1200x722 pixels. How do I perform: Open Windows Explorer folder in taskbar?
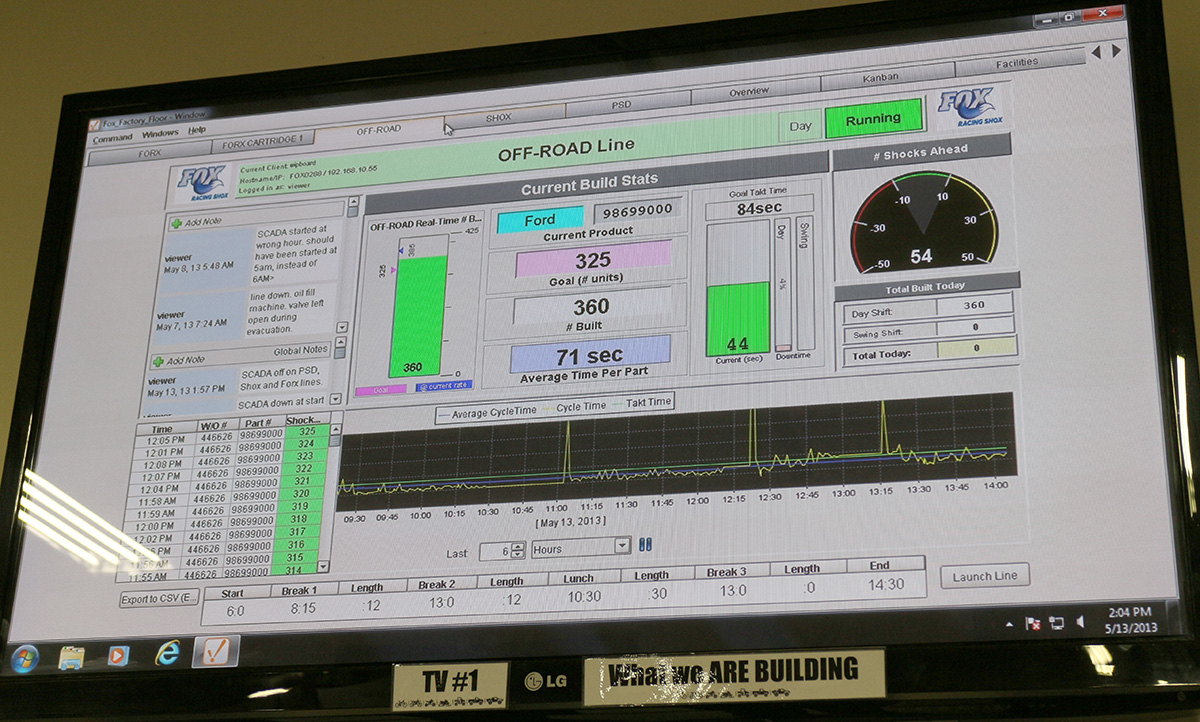pos(71,657)
